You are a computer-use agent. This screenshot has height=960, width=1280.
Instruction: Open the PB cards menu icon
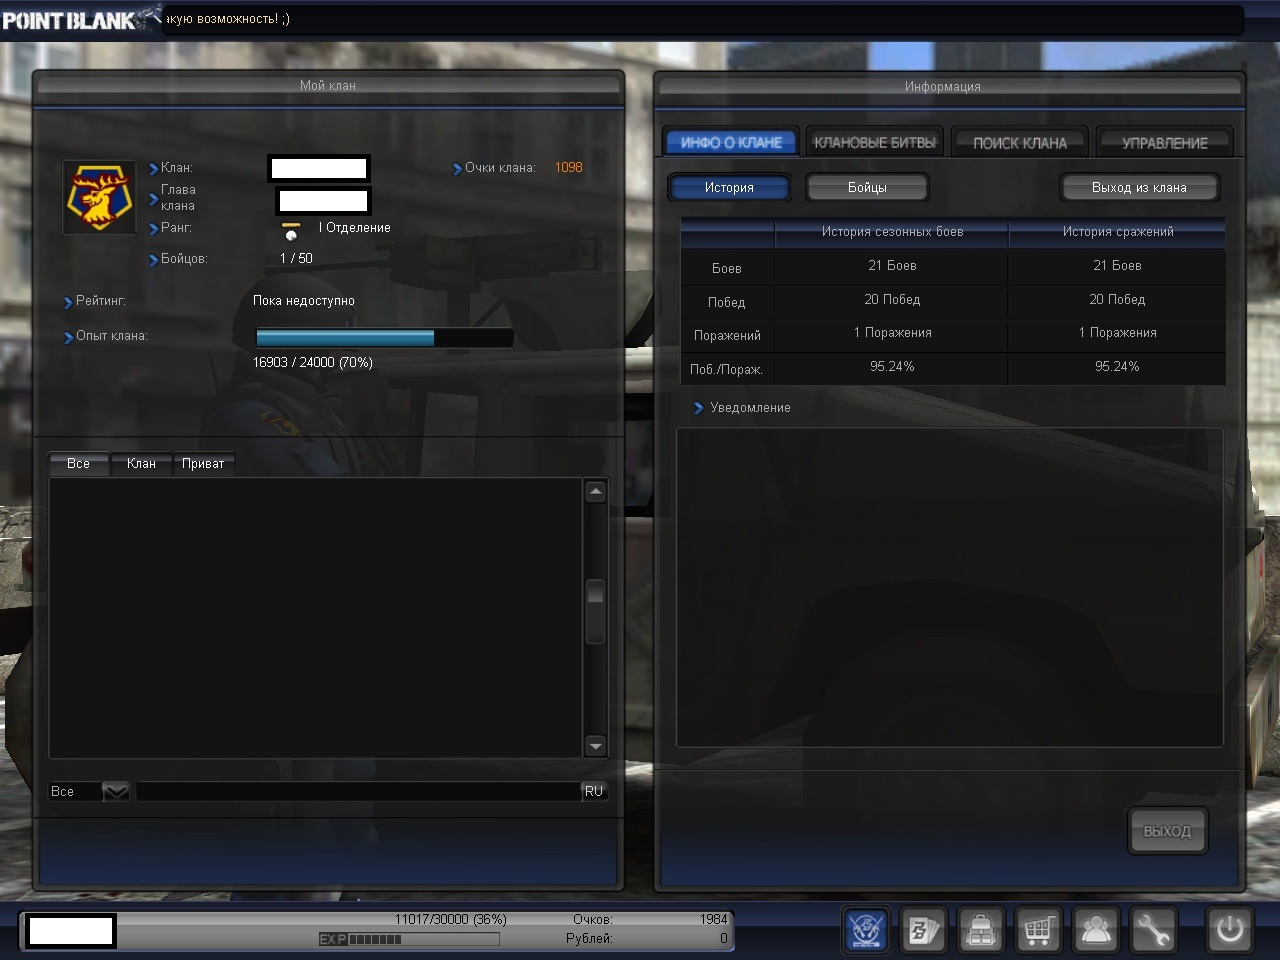click(922, 930)
